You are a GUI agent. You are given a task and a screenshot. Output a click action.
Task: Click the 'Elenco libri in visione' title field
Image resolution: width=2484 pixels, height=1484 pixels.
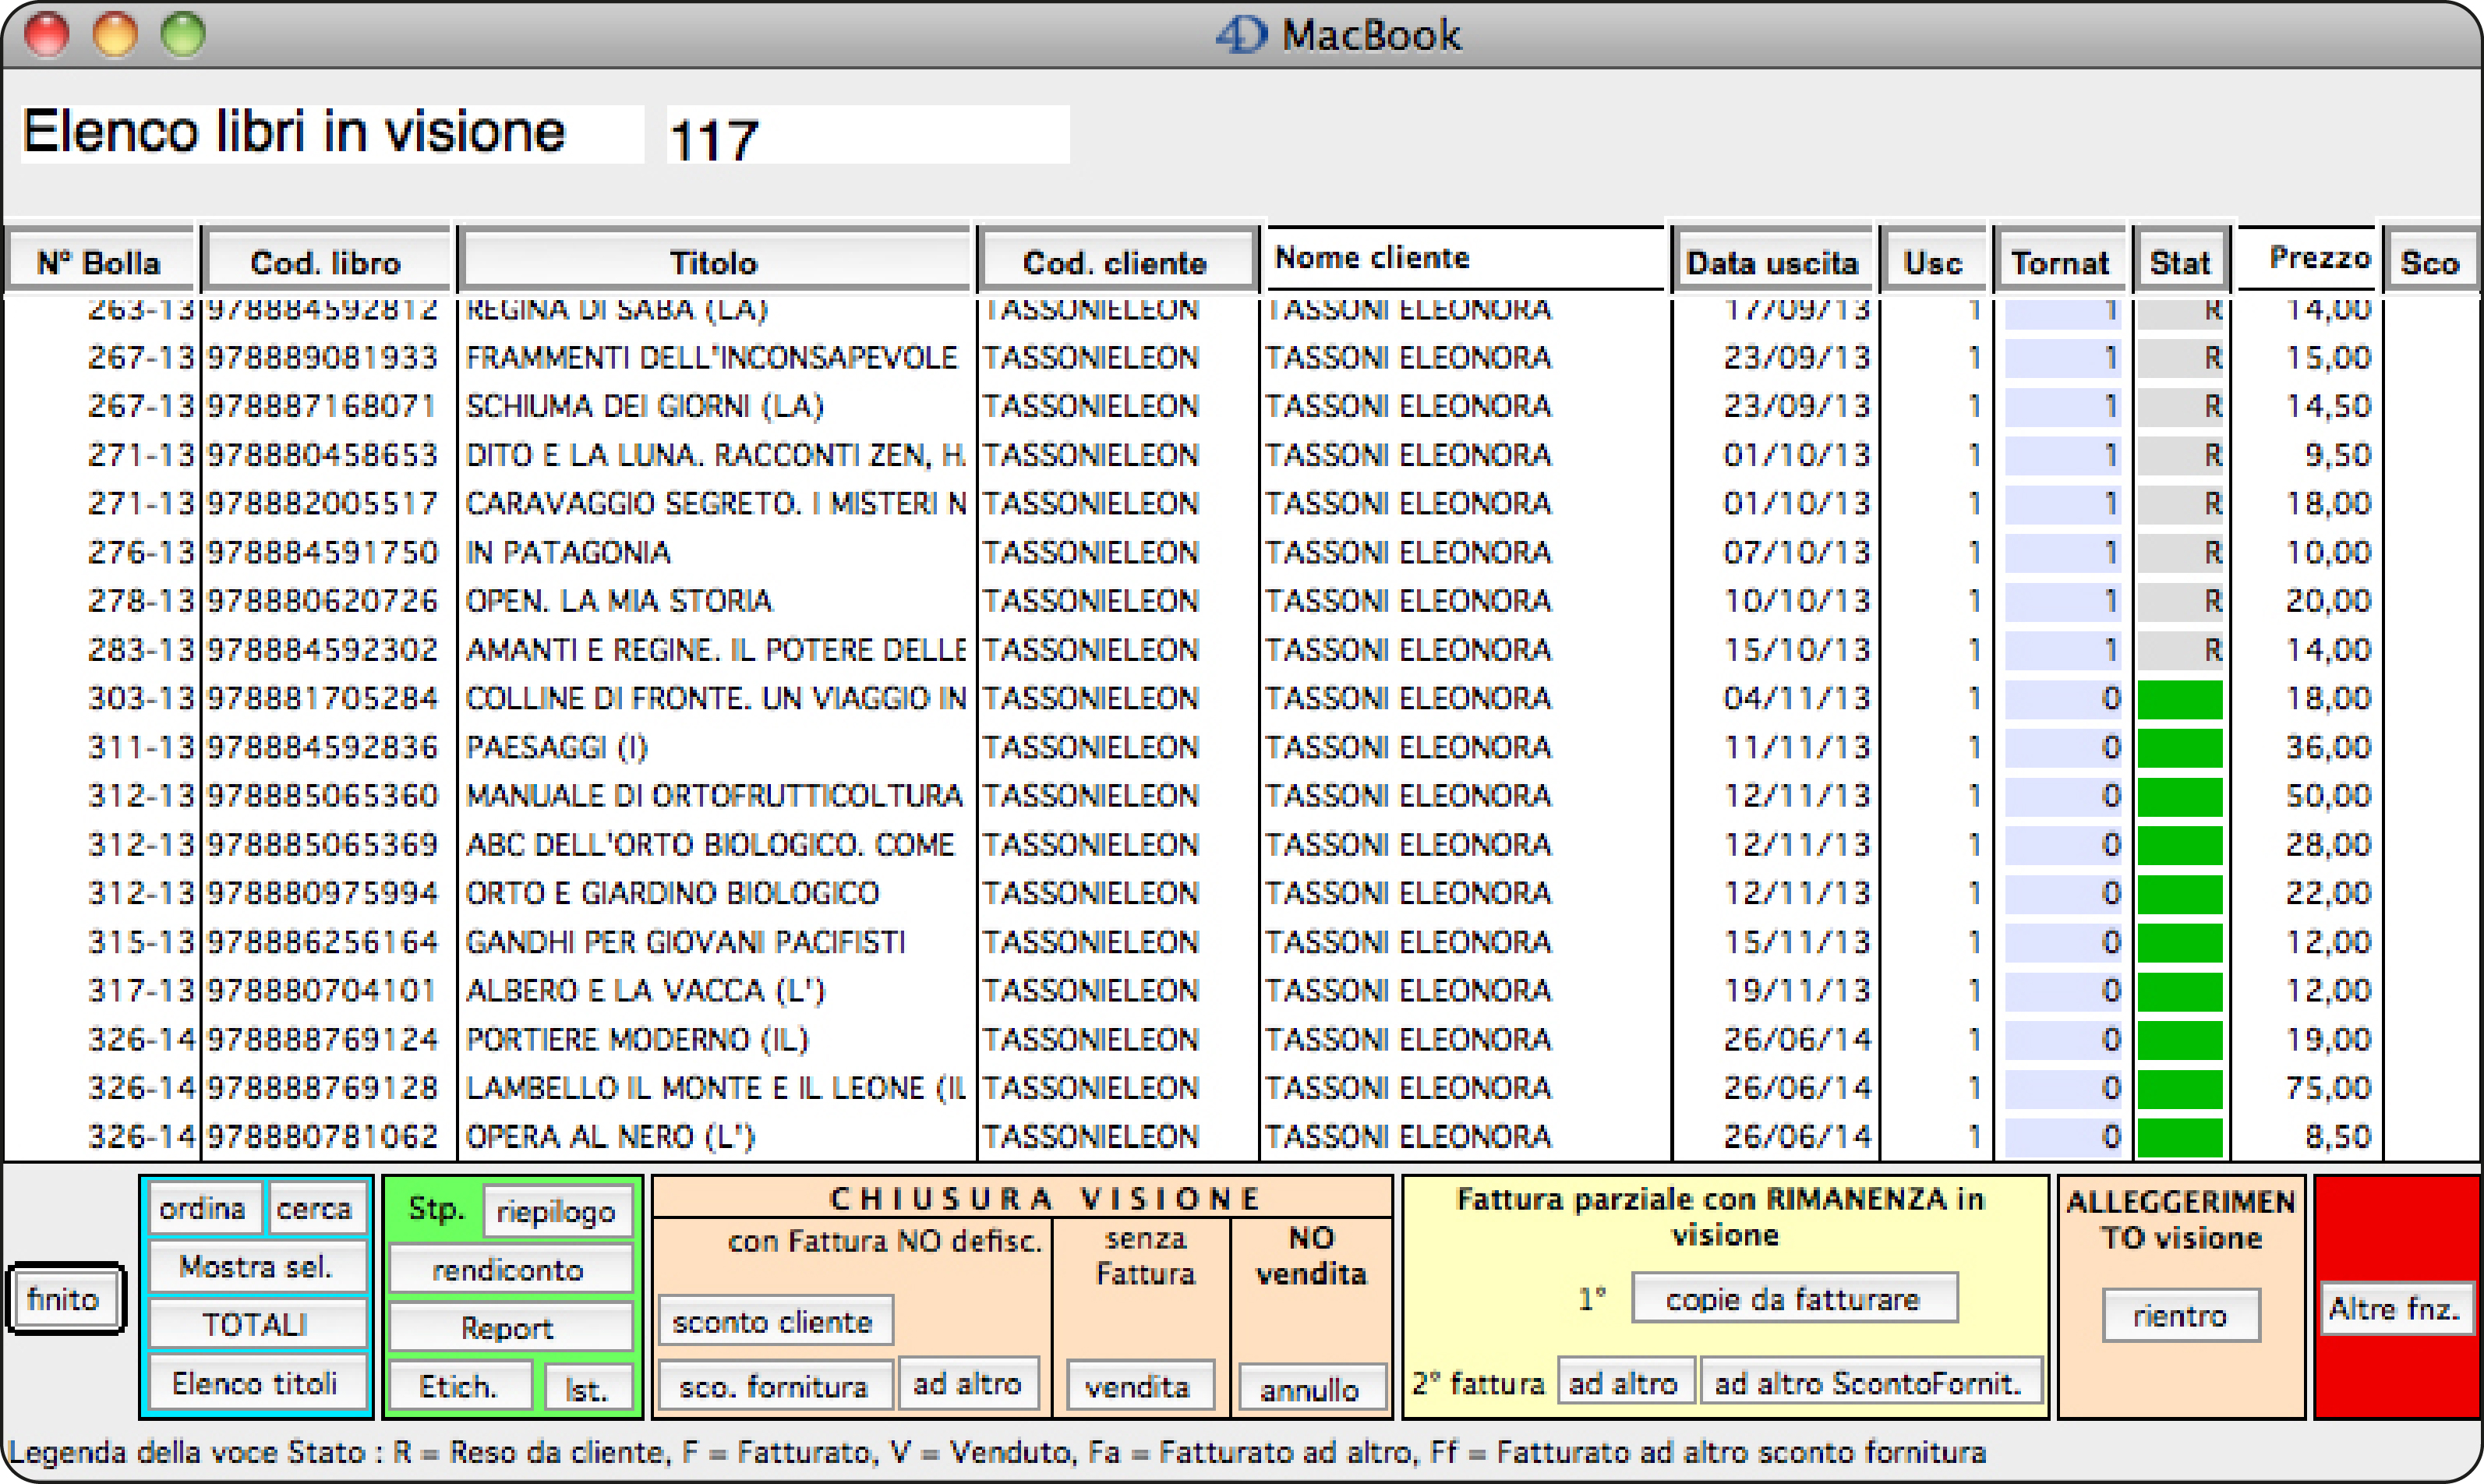(332, 133)
